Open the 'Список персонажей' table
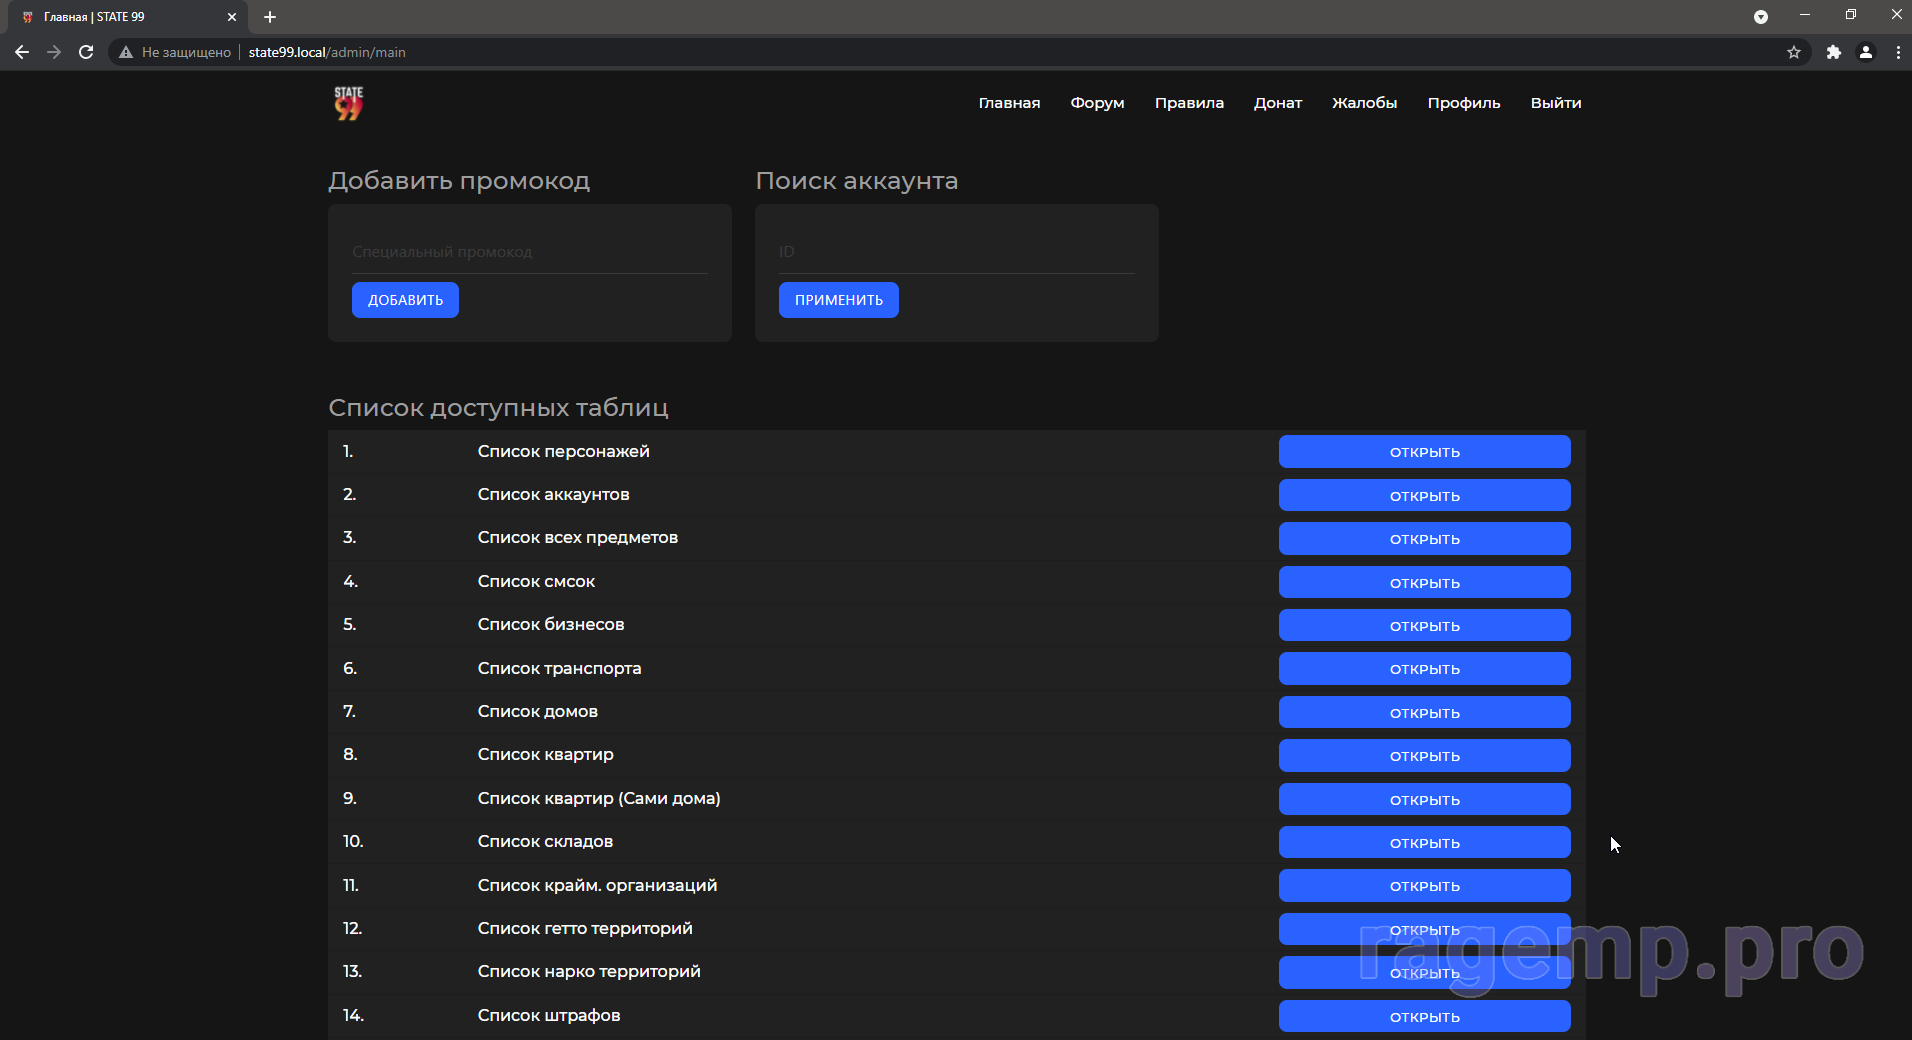The width and height of the screenshot is (1912, 1040). pyautogui.click(x=1424, y=452)
